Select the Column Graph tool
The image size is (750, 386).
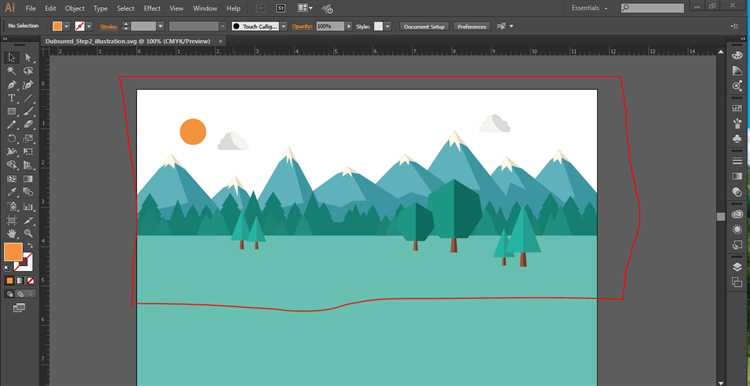pos(28,207)
